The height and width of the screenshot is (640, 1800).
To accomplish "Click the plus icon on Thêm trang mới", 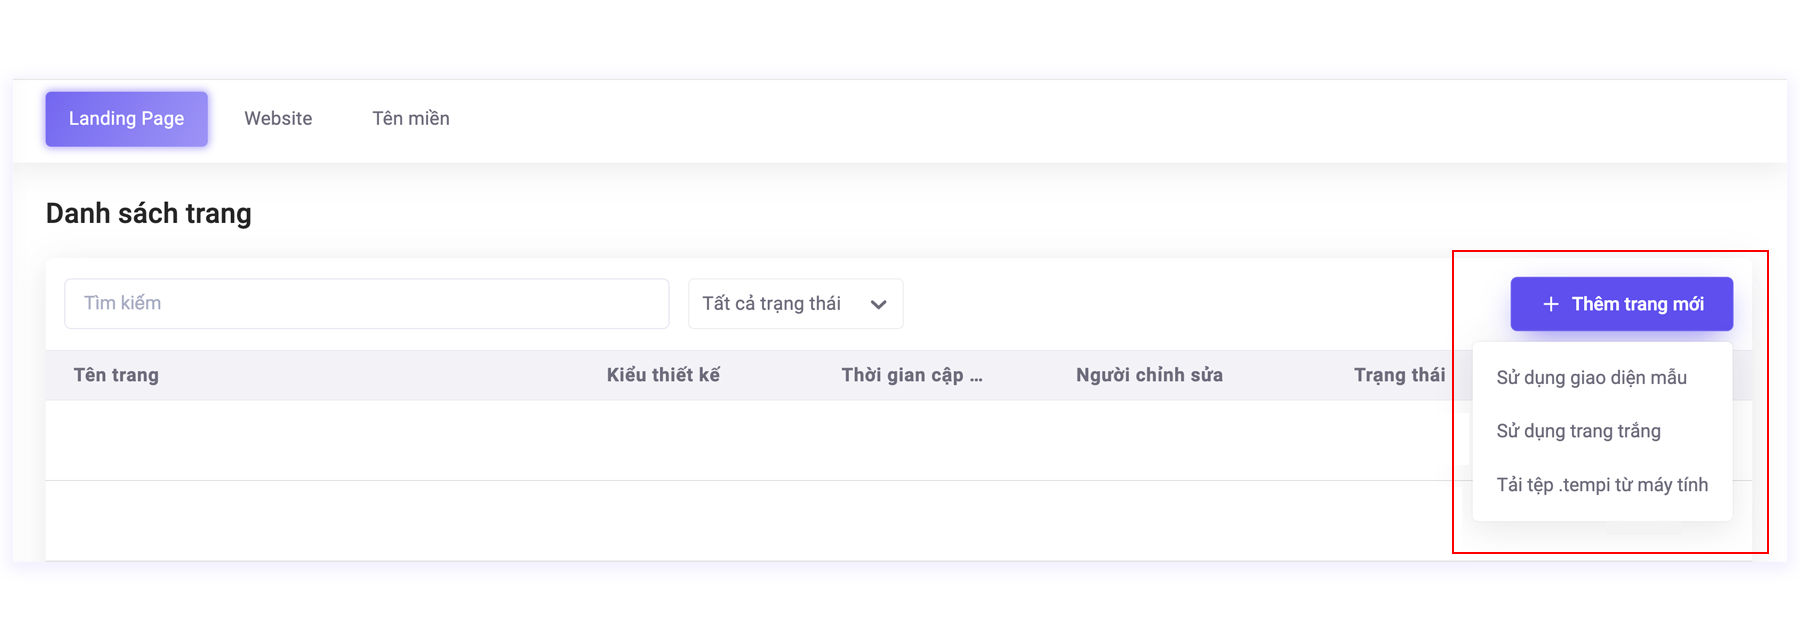I will pos(1551,304).
